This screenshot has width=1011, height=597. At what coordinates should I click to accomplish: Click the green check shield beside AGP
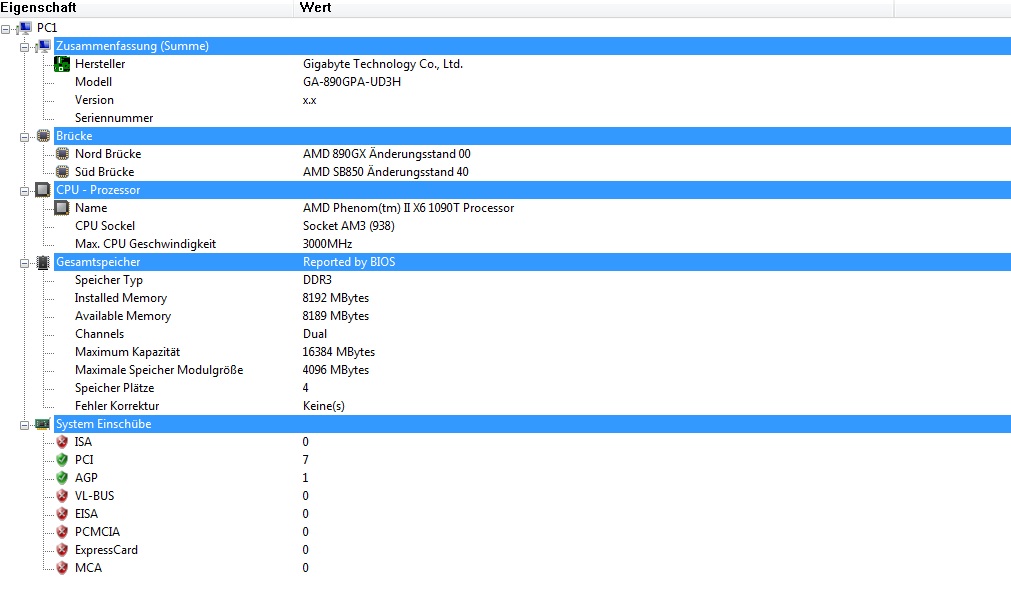point(62,478)
